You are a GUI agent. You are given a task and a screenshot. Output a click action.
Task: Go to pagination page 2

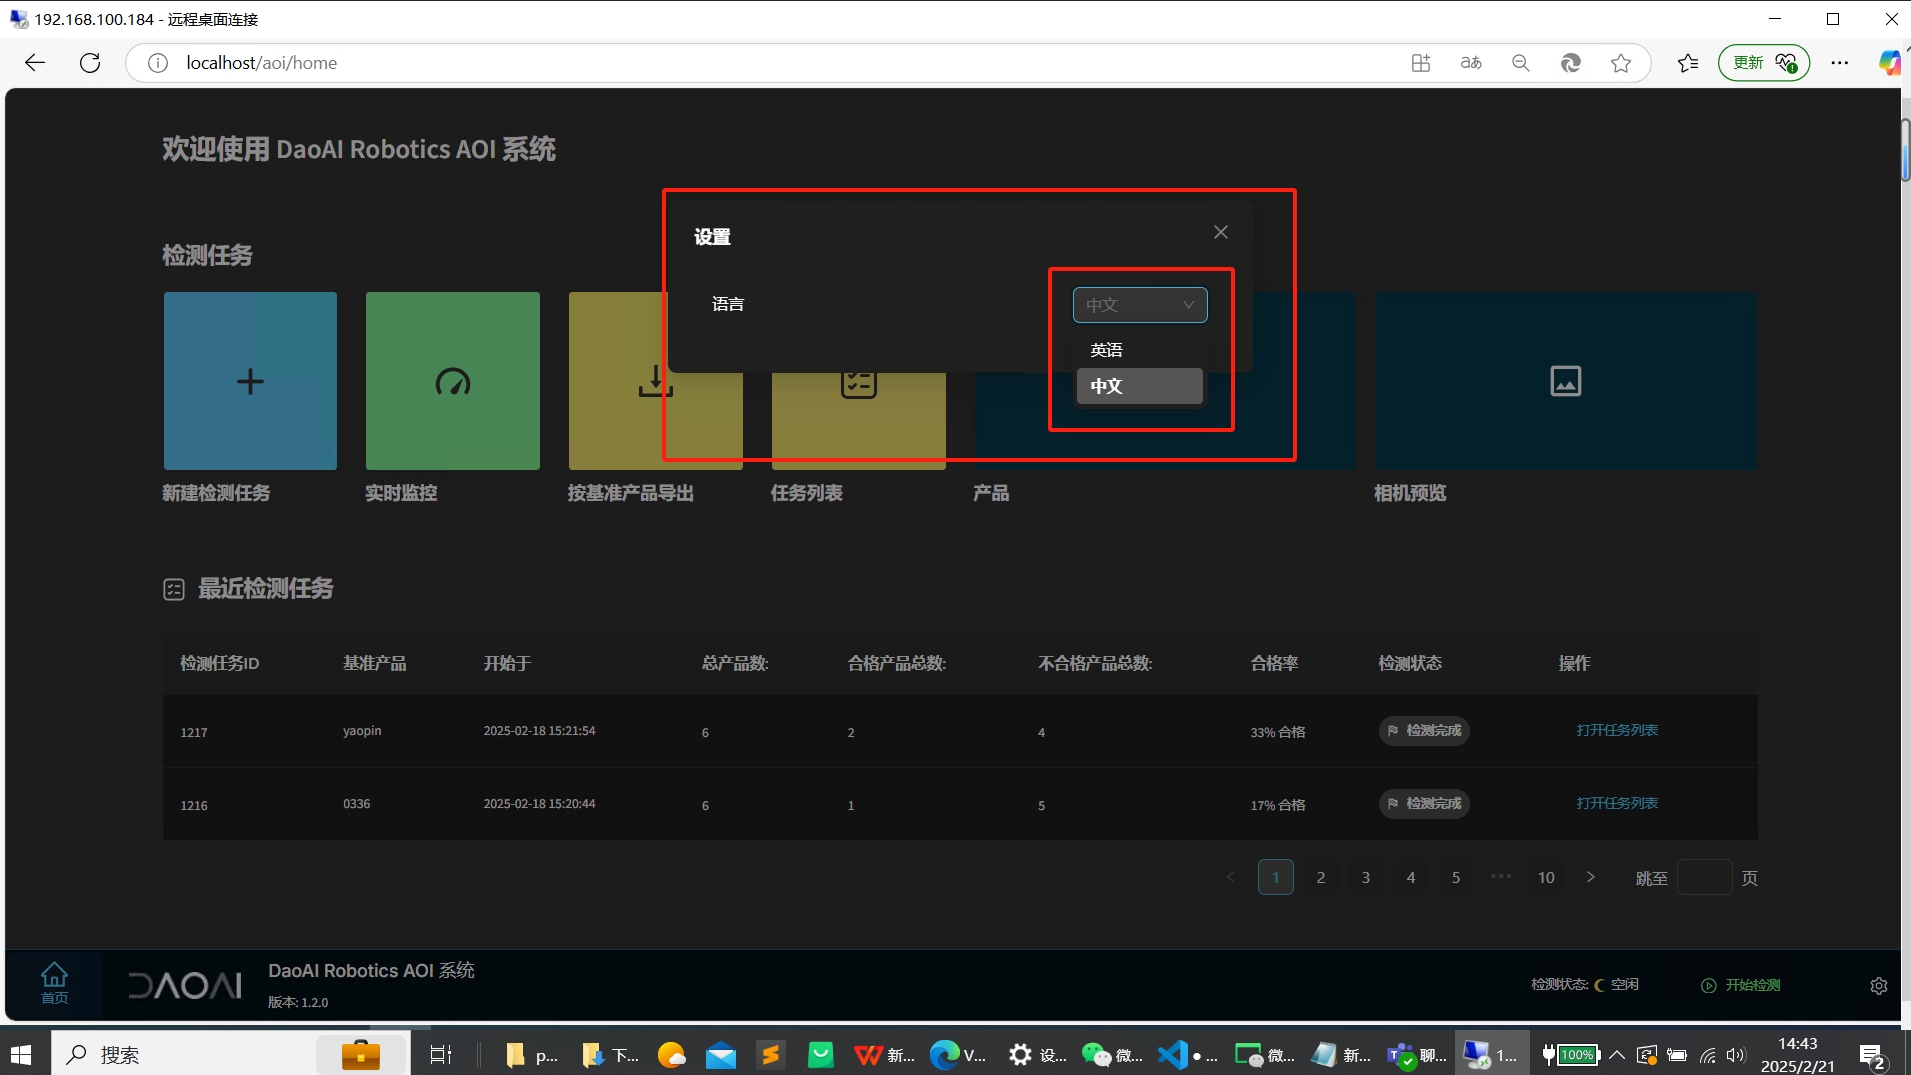pos(1321,877)
